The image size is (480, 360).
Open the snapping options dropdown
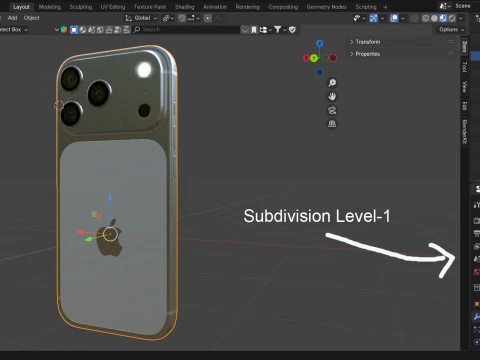point(194,18)
